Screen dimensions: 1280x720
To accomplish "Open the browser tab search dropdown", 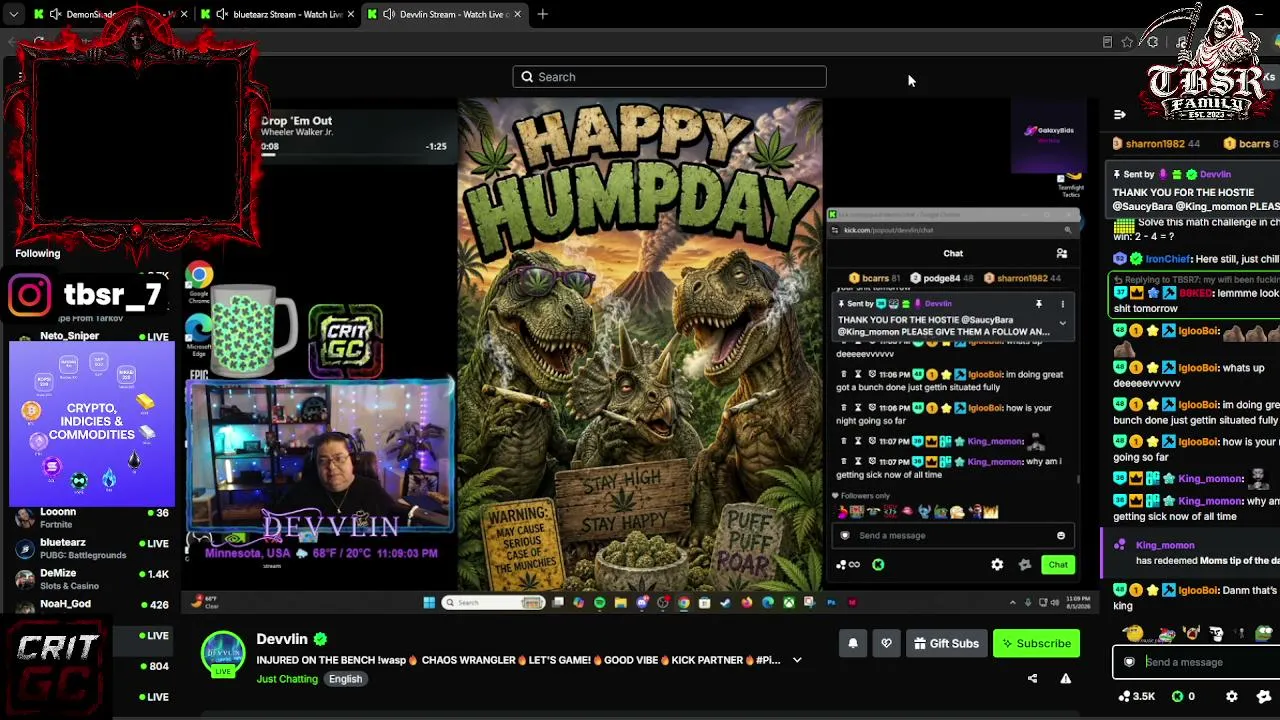I will (x=13, y=14).
